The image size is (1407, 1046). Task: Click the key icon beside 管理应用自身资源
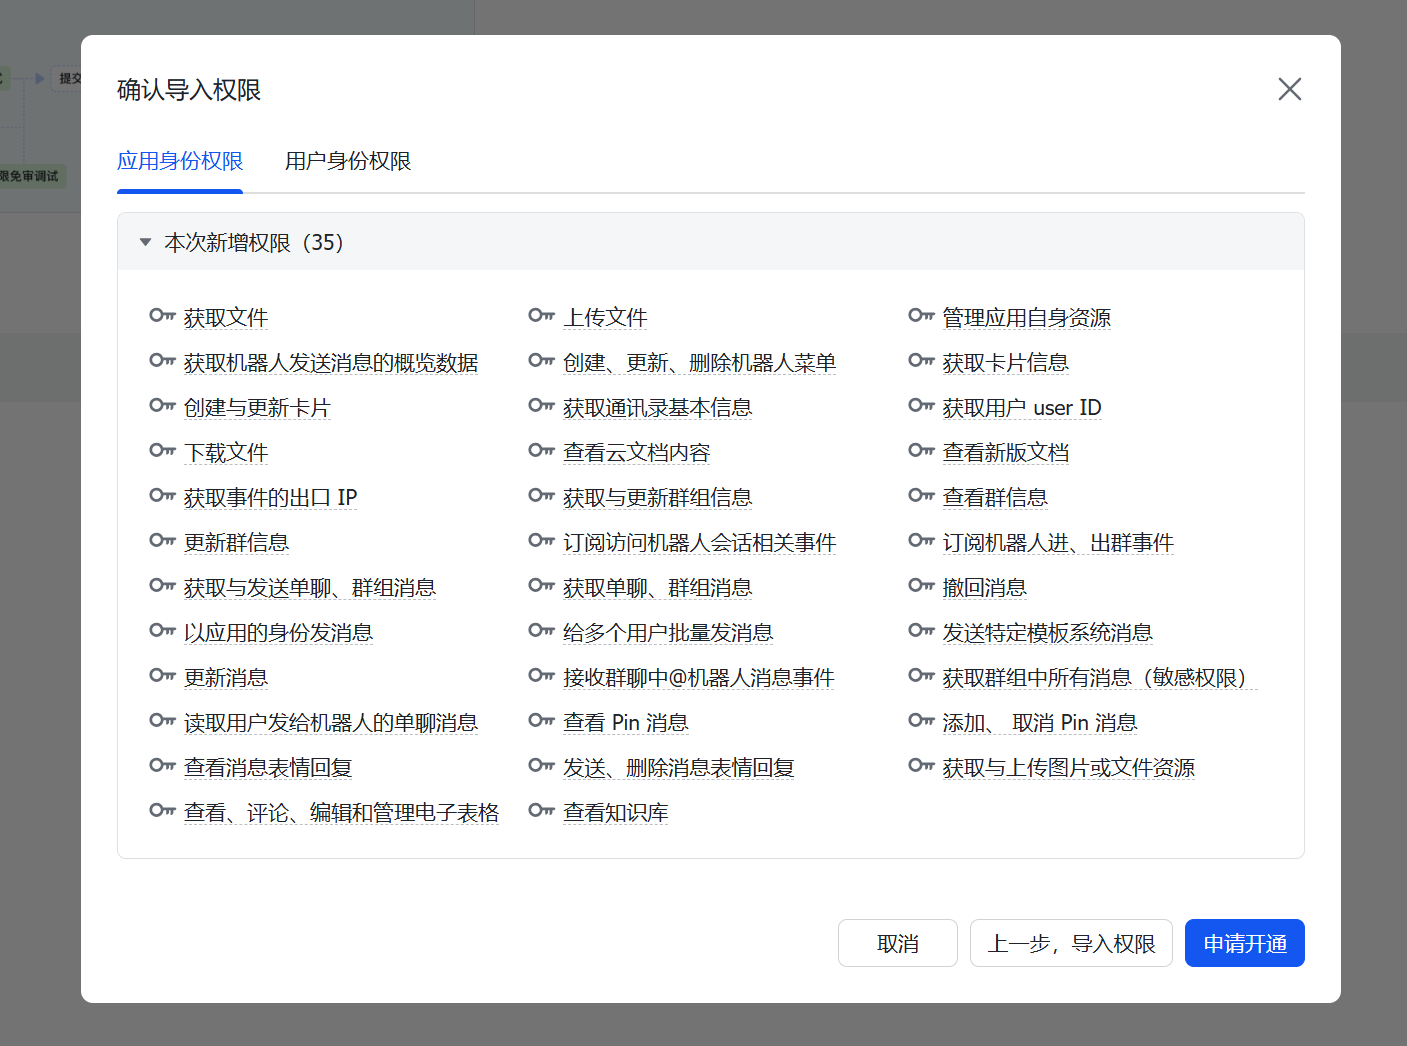tap(921, 316)
